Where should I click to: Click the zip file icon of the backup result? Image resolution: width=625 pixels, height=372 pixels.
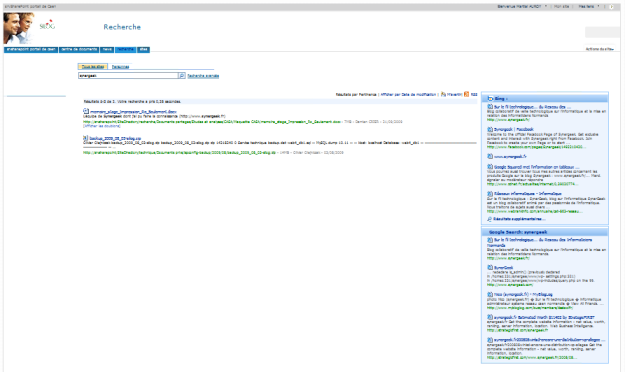[x=85, y=138]
